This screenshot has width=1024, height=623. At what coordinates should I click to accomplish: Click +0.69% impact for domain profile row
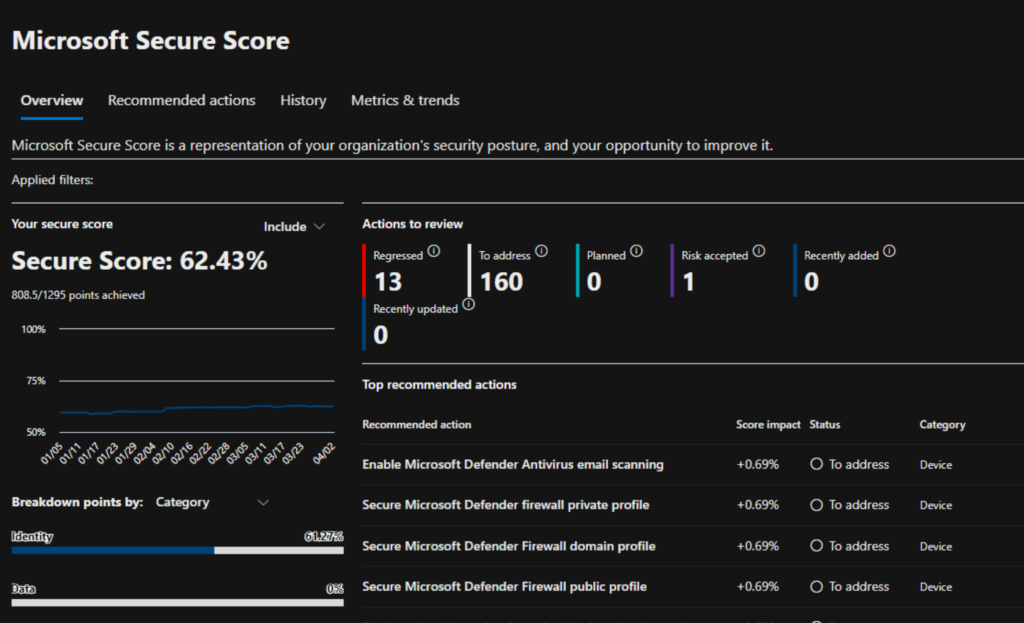point(758,546)
